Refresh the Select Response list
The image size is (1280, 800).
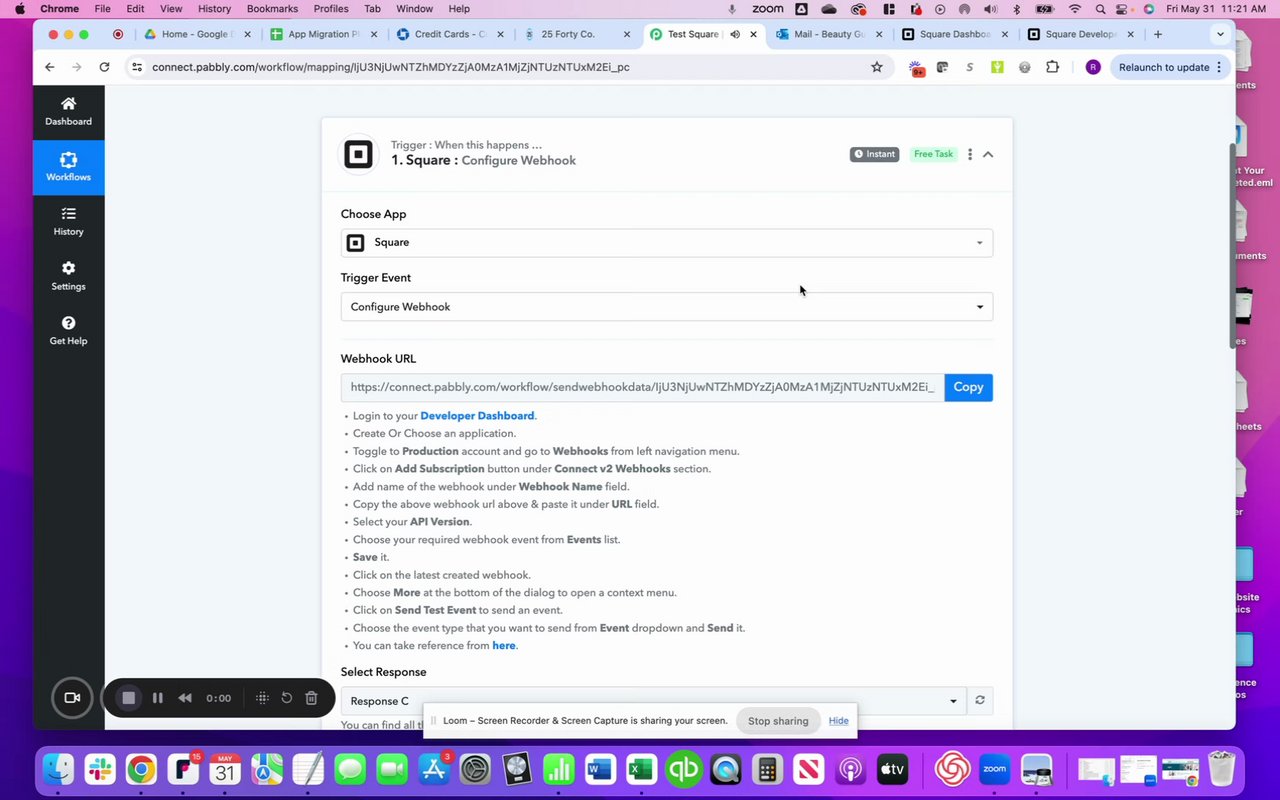[980, 701]
